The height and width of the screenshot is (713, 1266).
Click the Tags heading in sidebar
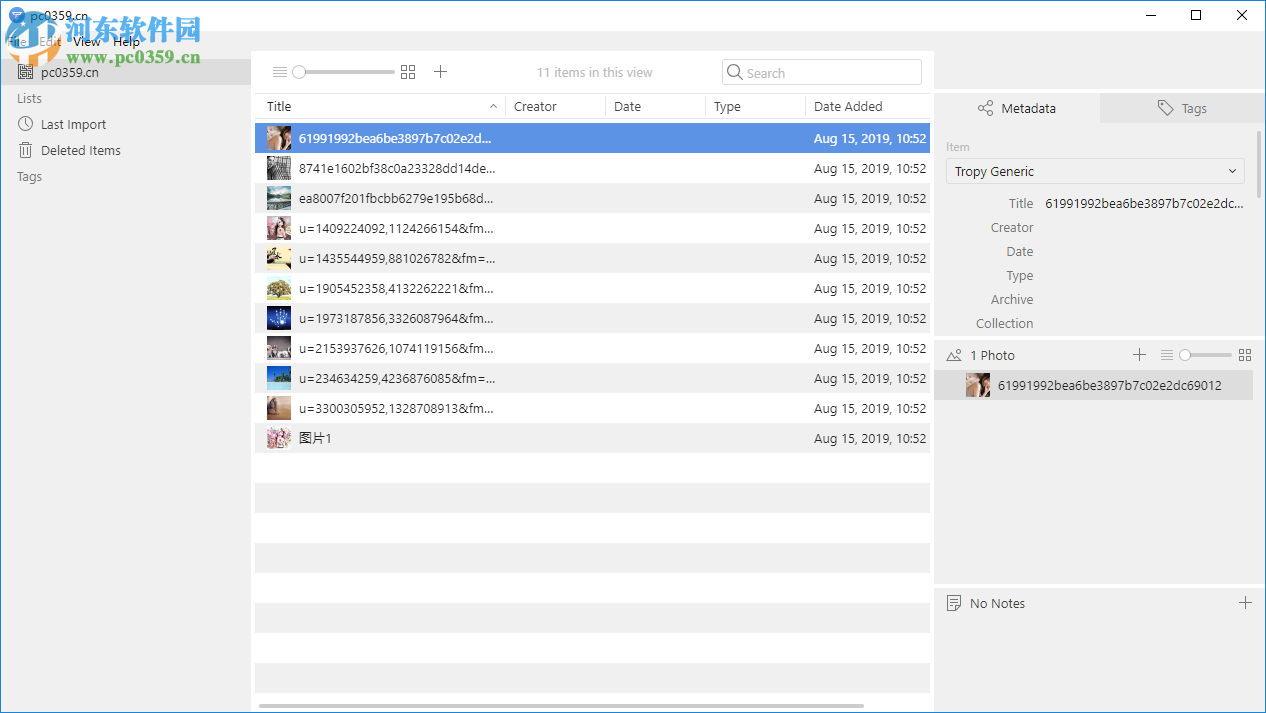[29, 176]
